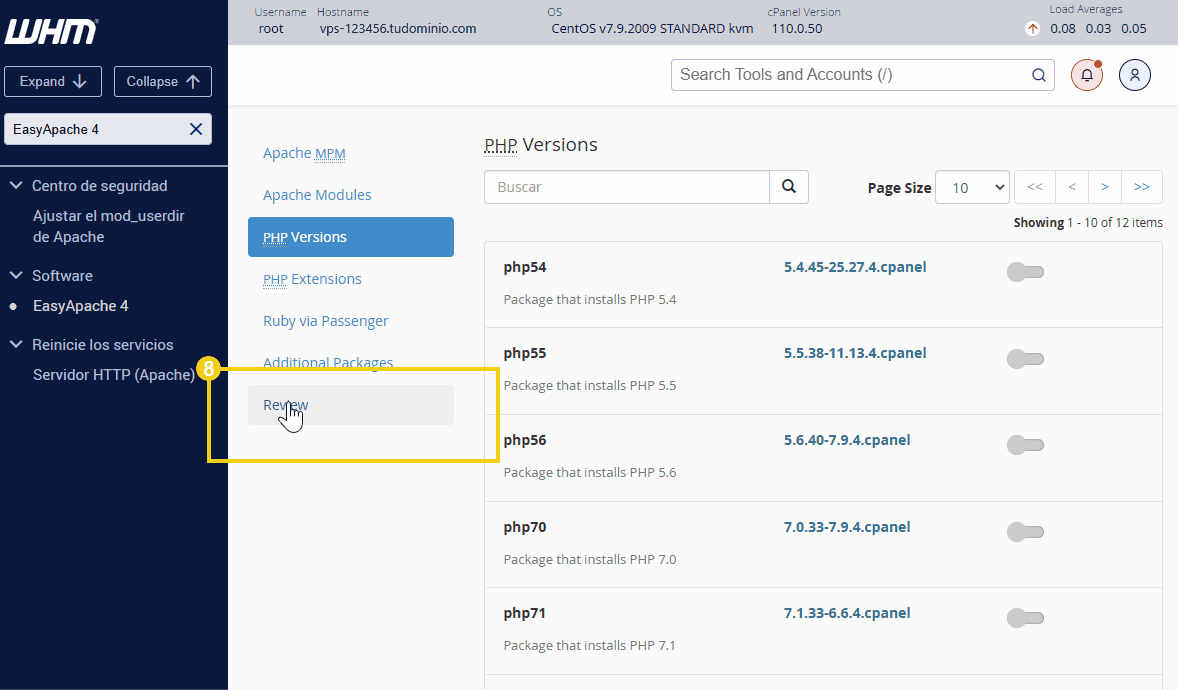Click 'Package that installs PHP 7.0'
The width and height of the screenshot is (1178, 690).
point(590,559)
